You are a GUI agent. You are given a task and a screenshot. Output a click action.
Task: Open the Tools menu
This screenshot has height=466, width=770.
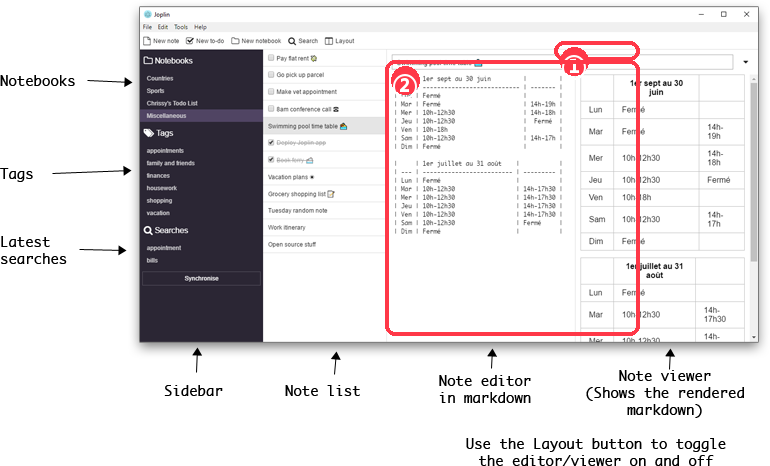[x=181, y=27]
